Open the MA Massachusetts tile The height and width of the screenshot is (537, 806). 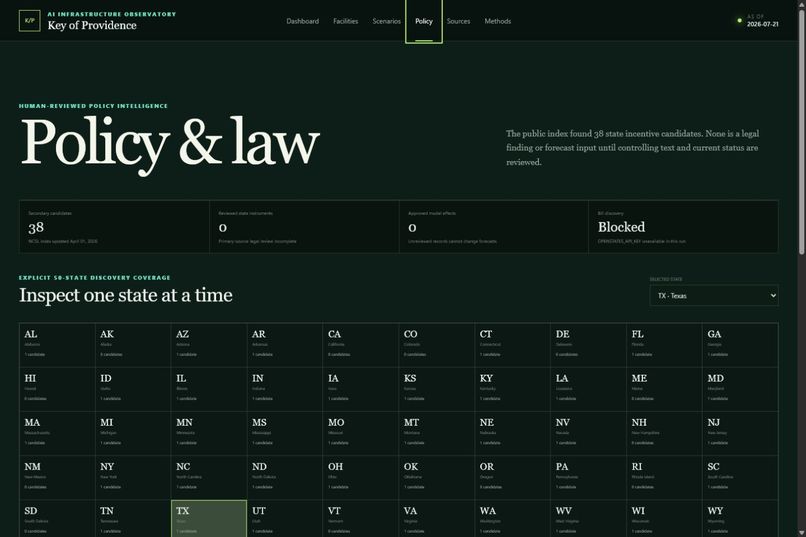[57, 433]
